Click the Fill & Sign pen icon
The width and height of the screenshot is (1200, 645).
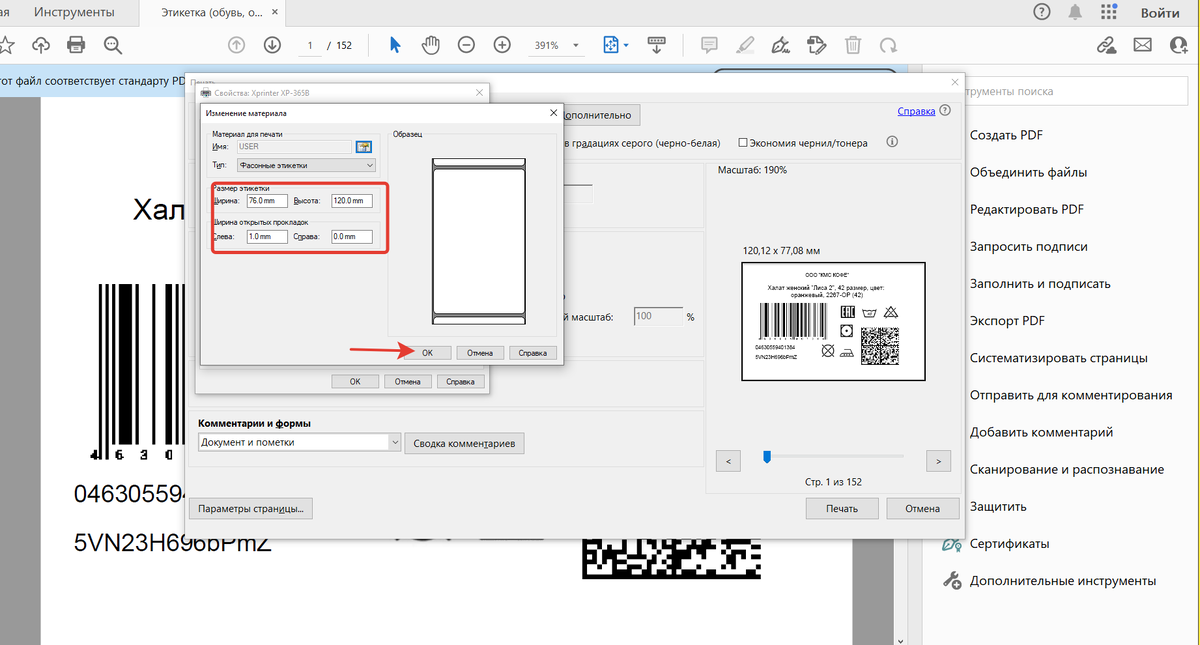tap(781, 44)
